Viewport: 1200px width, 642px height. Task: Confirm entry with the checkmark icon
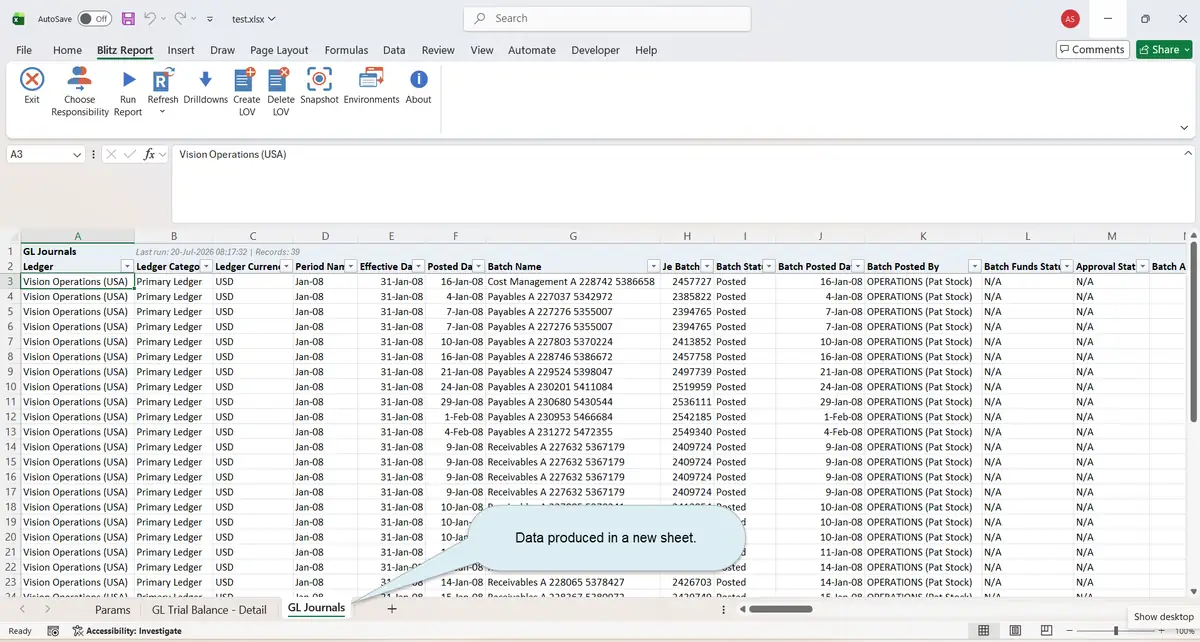(x=130, y=154)
